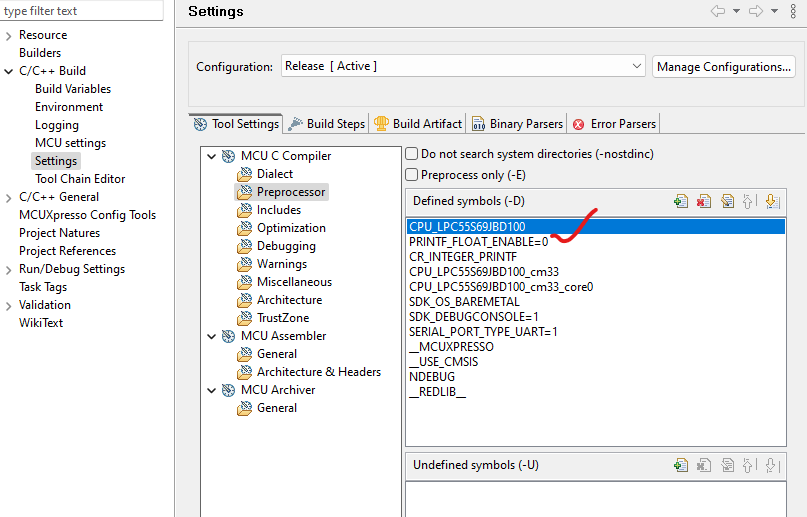Screen dimensions: 807x517
Task: Open the Project References page
Action: click(67, 251)
